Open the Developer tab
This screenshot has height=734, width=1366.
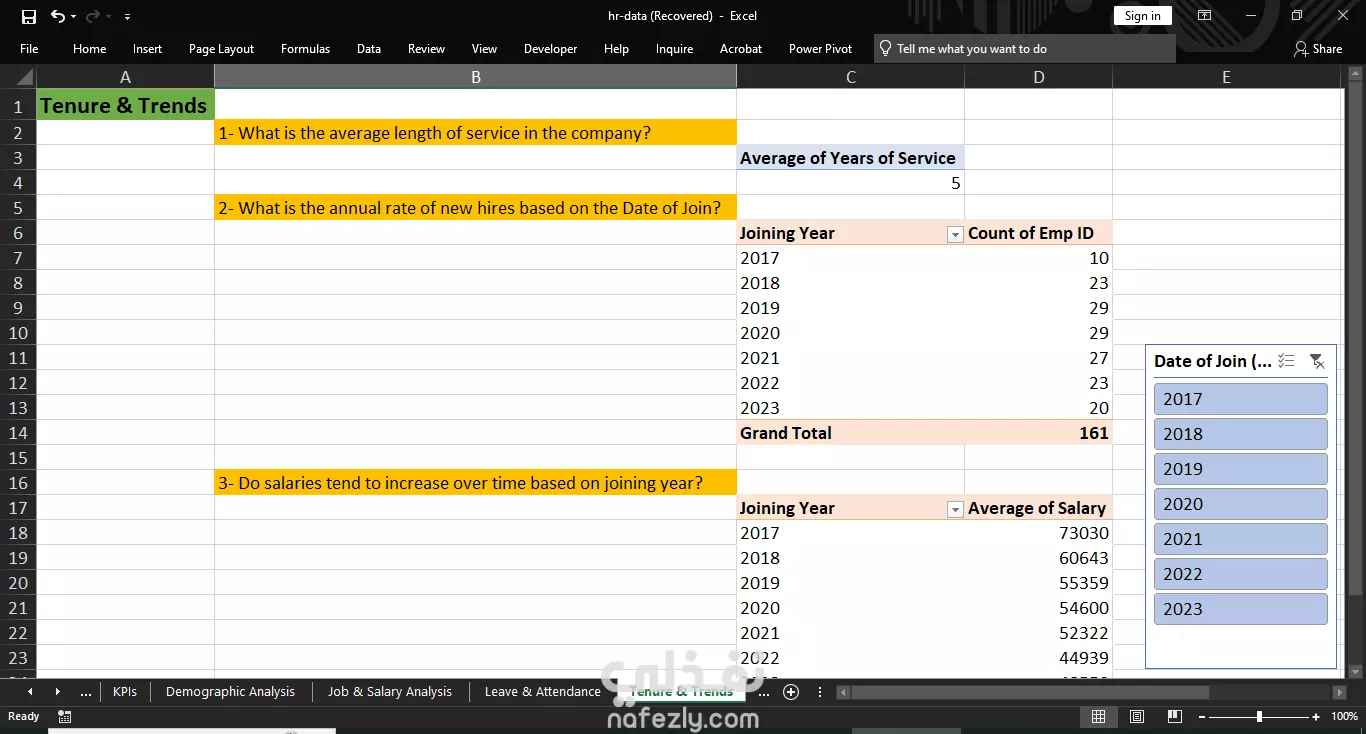(x=550, y=48)
